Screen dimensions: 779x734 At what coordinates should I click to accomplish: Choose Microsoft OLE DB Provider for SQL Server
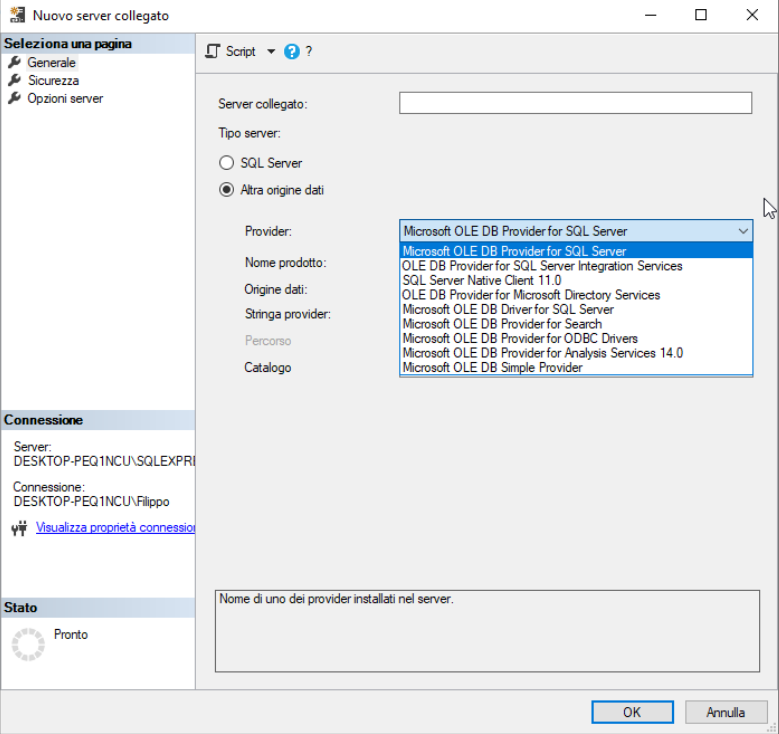[576, 251]
